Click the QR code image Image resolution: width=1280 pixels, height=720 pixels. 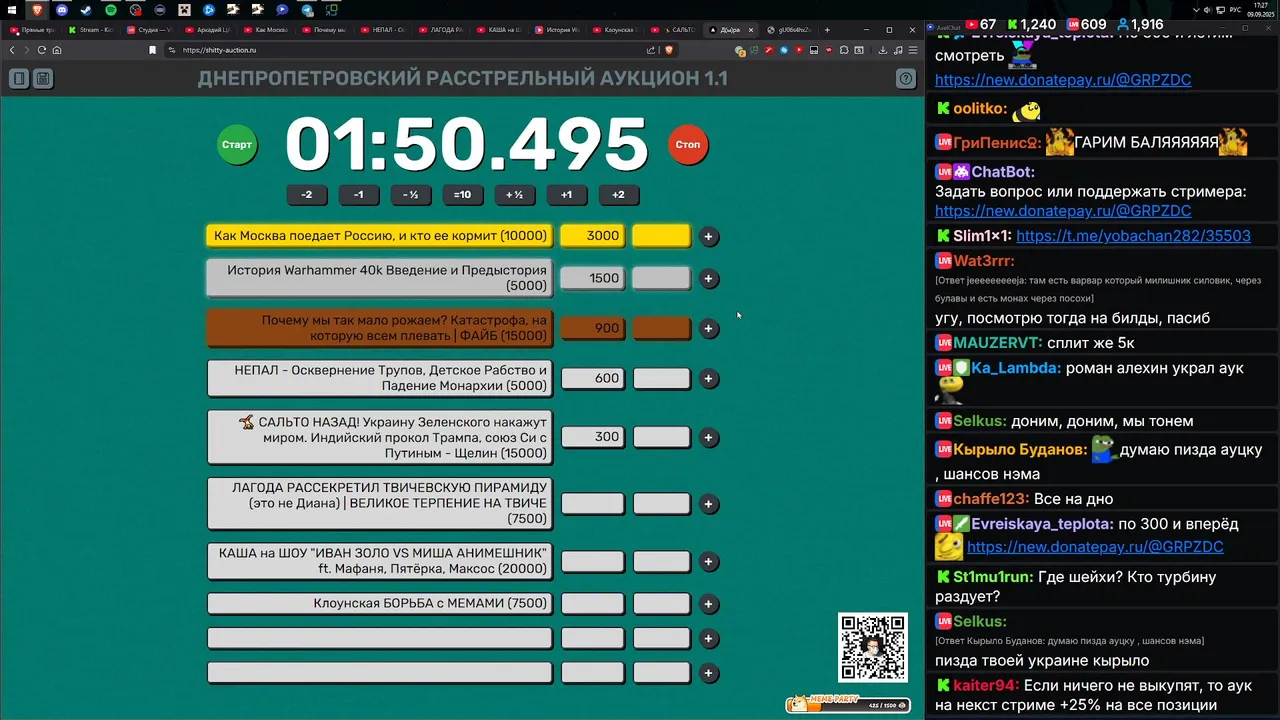(x=873, y=647)
